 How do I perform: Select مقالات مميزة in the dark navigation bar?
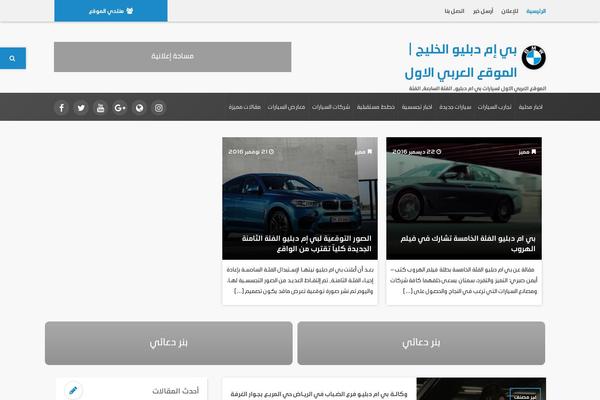point(245,107)
